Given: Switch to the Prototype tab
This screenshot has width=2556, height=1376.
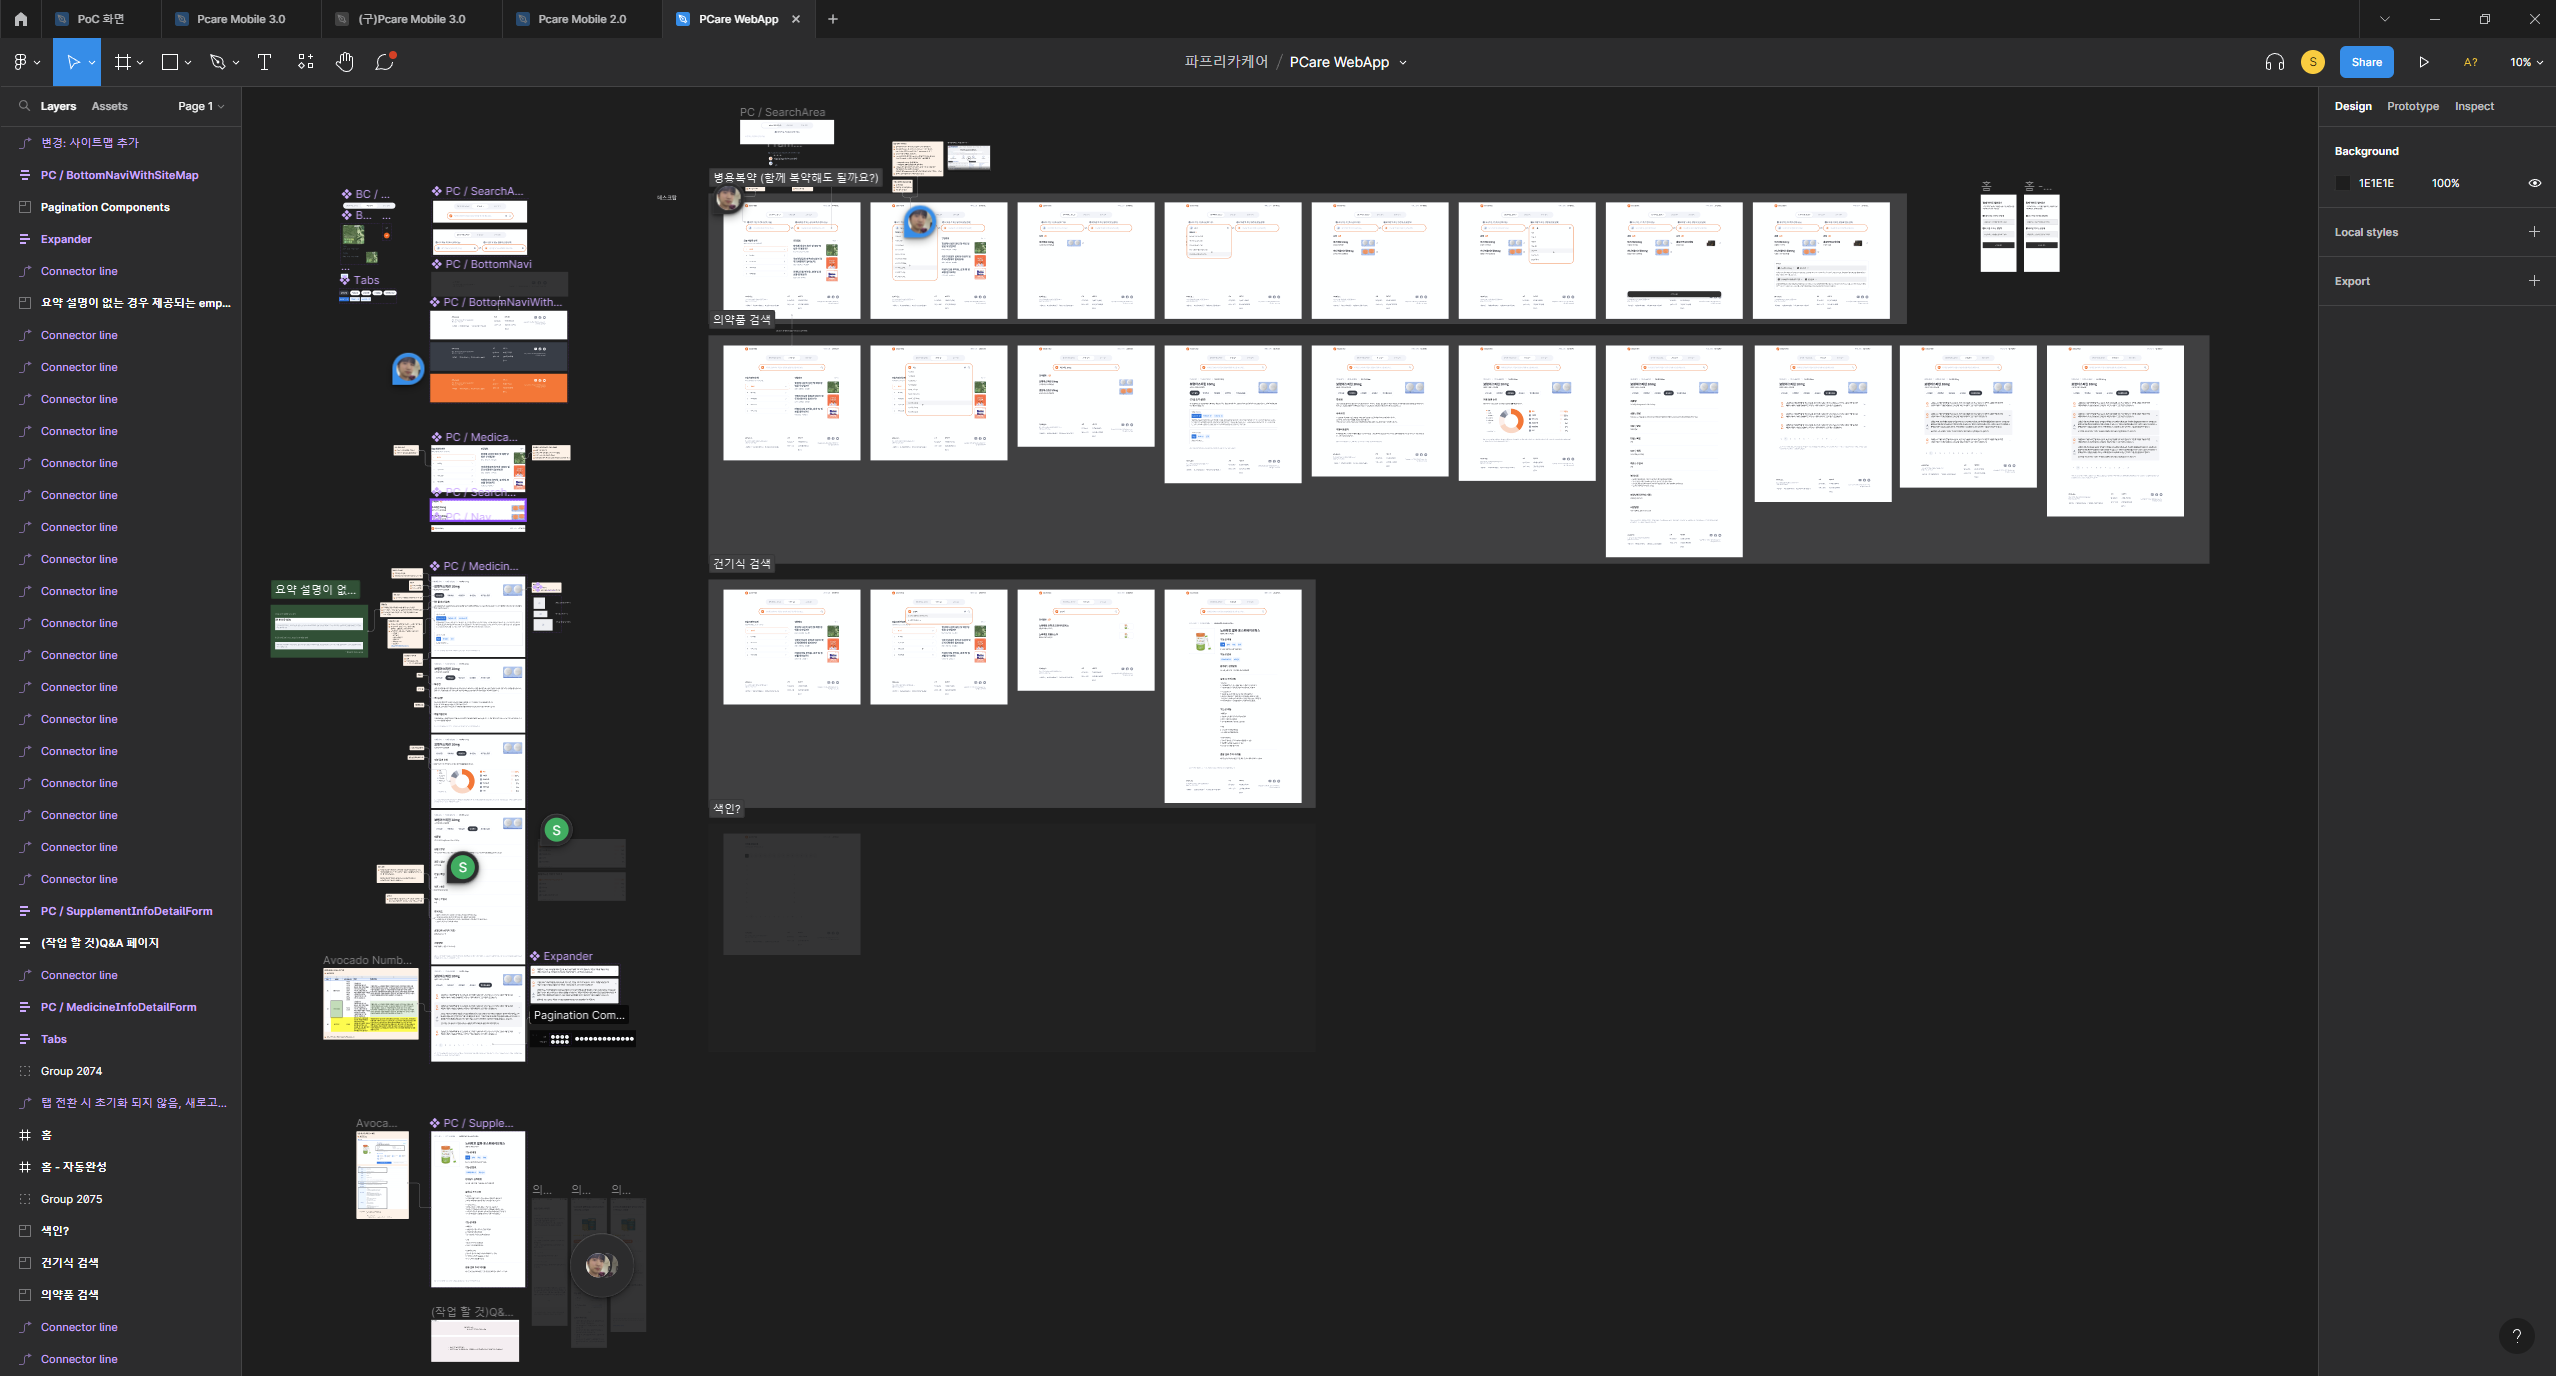Looking at the screenshot, I should (2412, 106).
